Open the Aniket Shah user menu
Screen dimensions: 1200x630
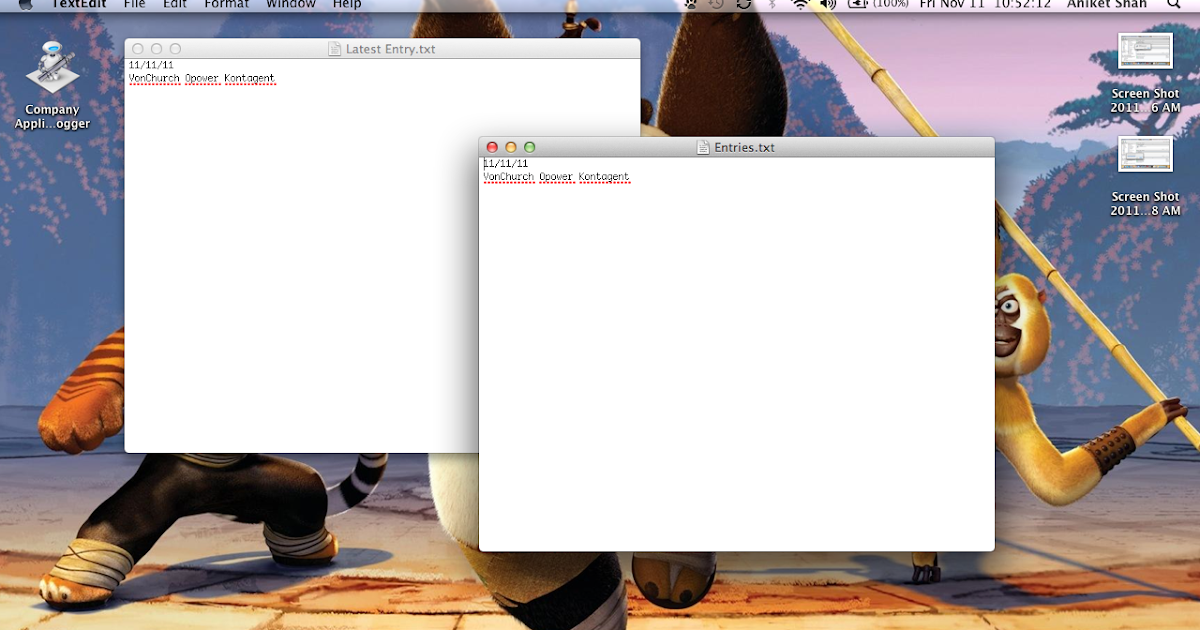[1107, 4]
